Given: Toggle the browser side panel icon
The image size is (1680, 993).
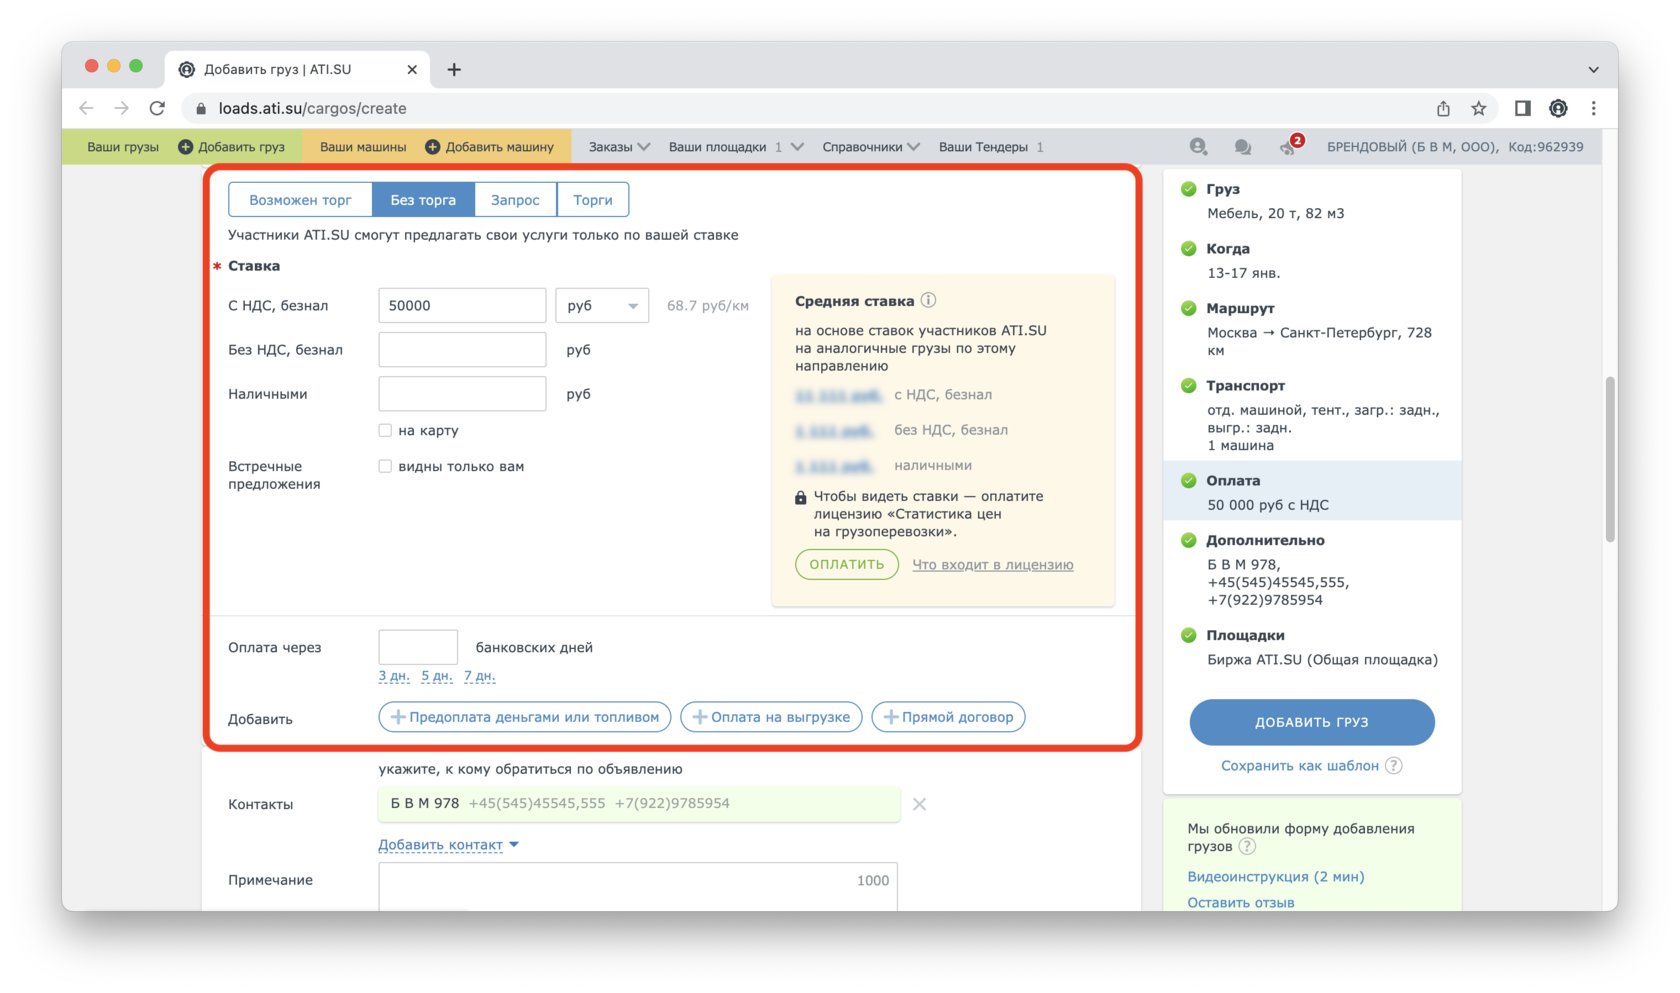Looking at the screenshot, I should 1522,108.
